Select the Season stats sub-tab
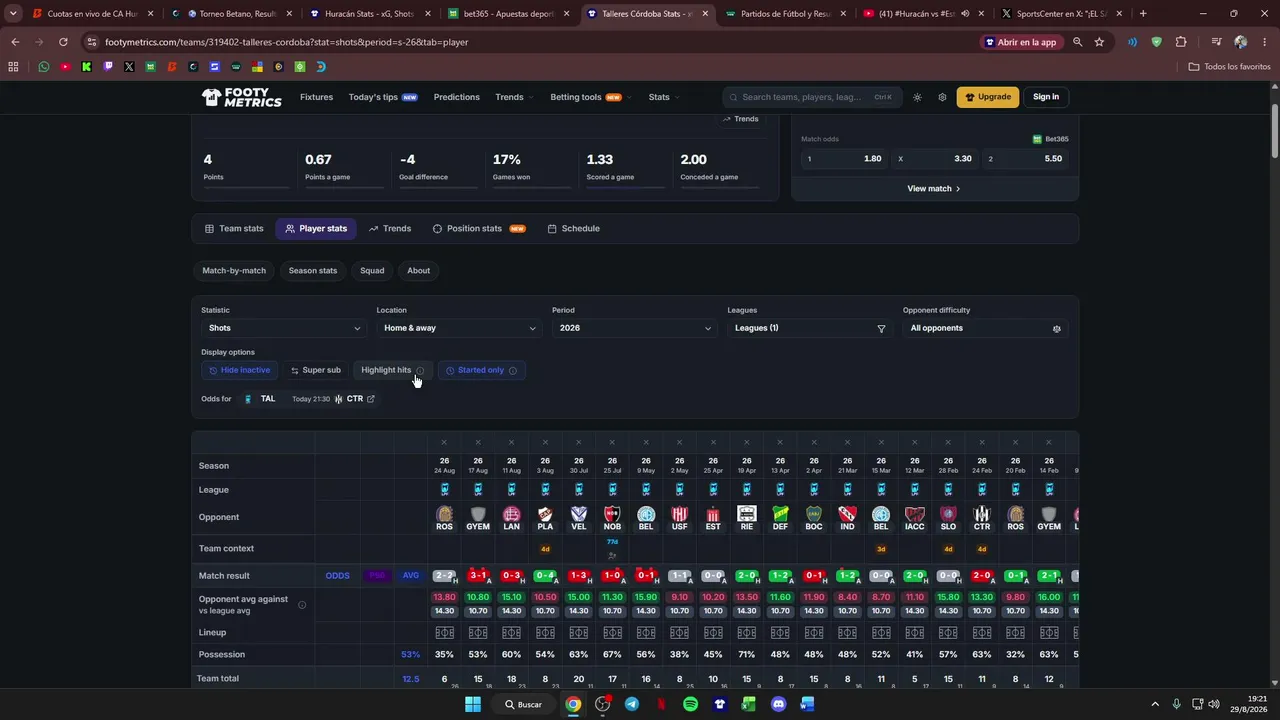1280x720 pixels. coord(313,271)
